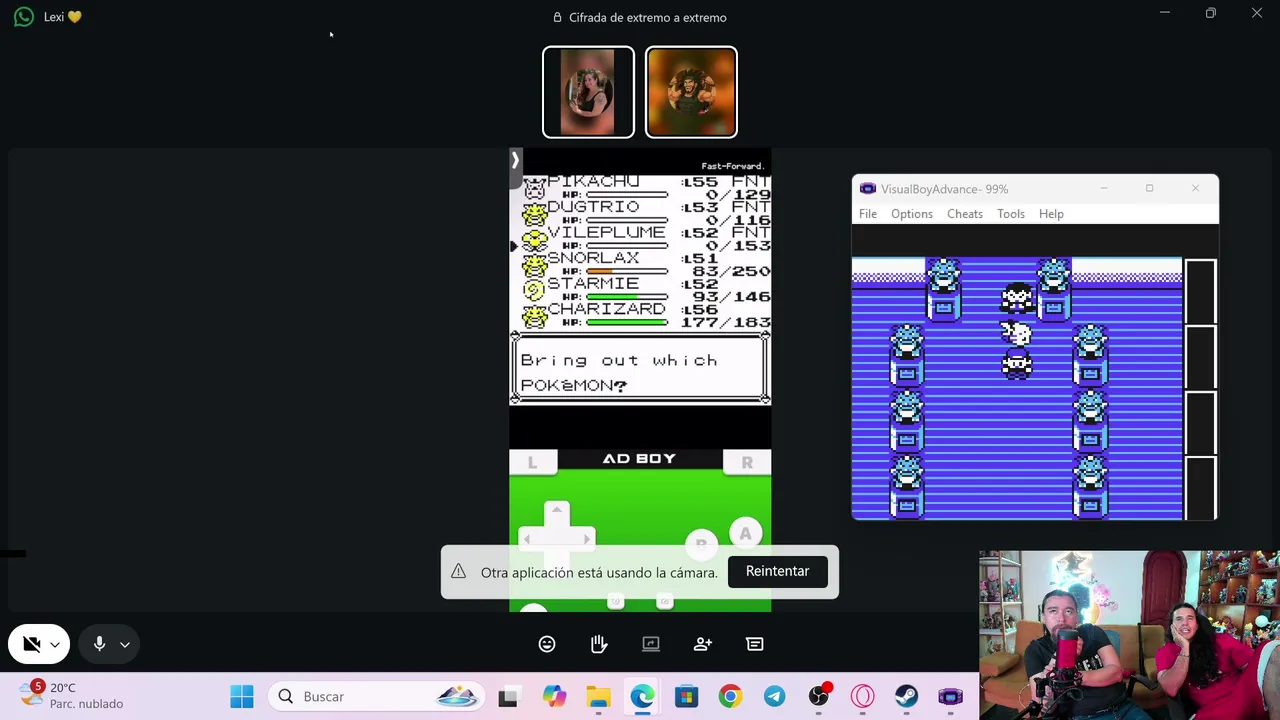
Task: Switch to Microsoft Edge in taskbar
Action: pos(642,696)
